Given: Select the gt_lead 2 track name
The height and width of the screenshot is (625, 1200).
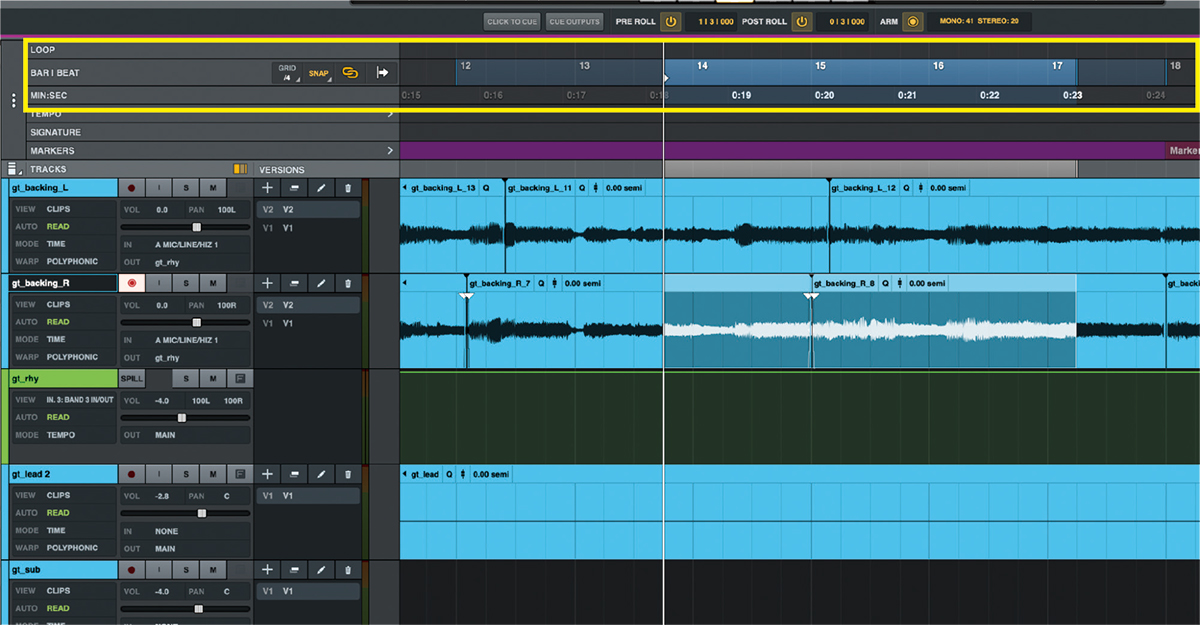Looking at the screenshot, I should (x=62, y=474).
